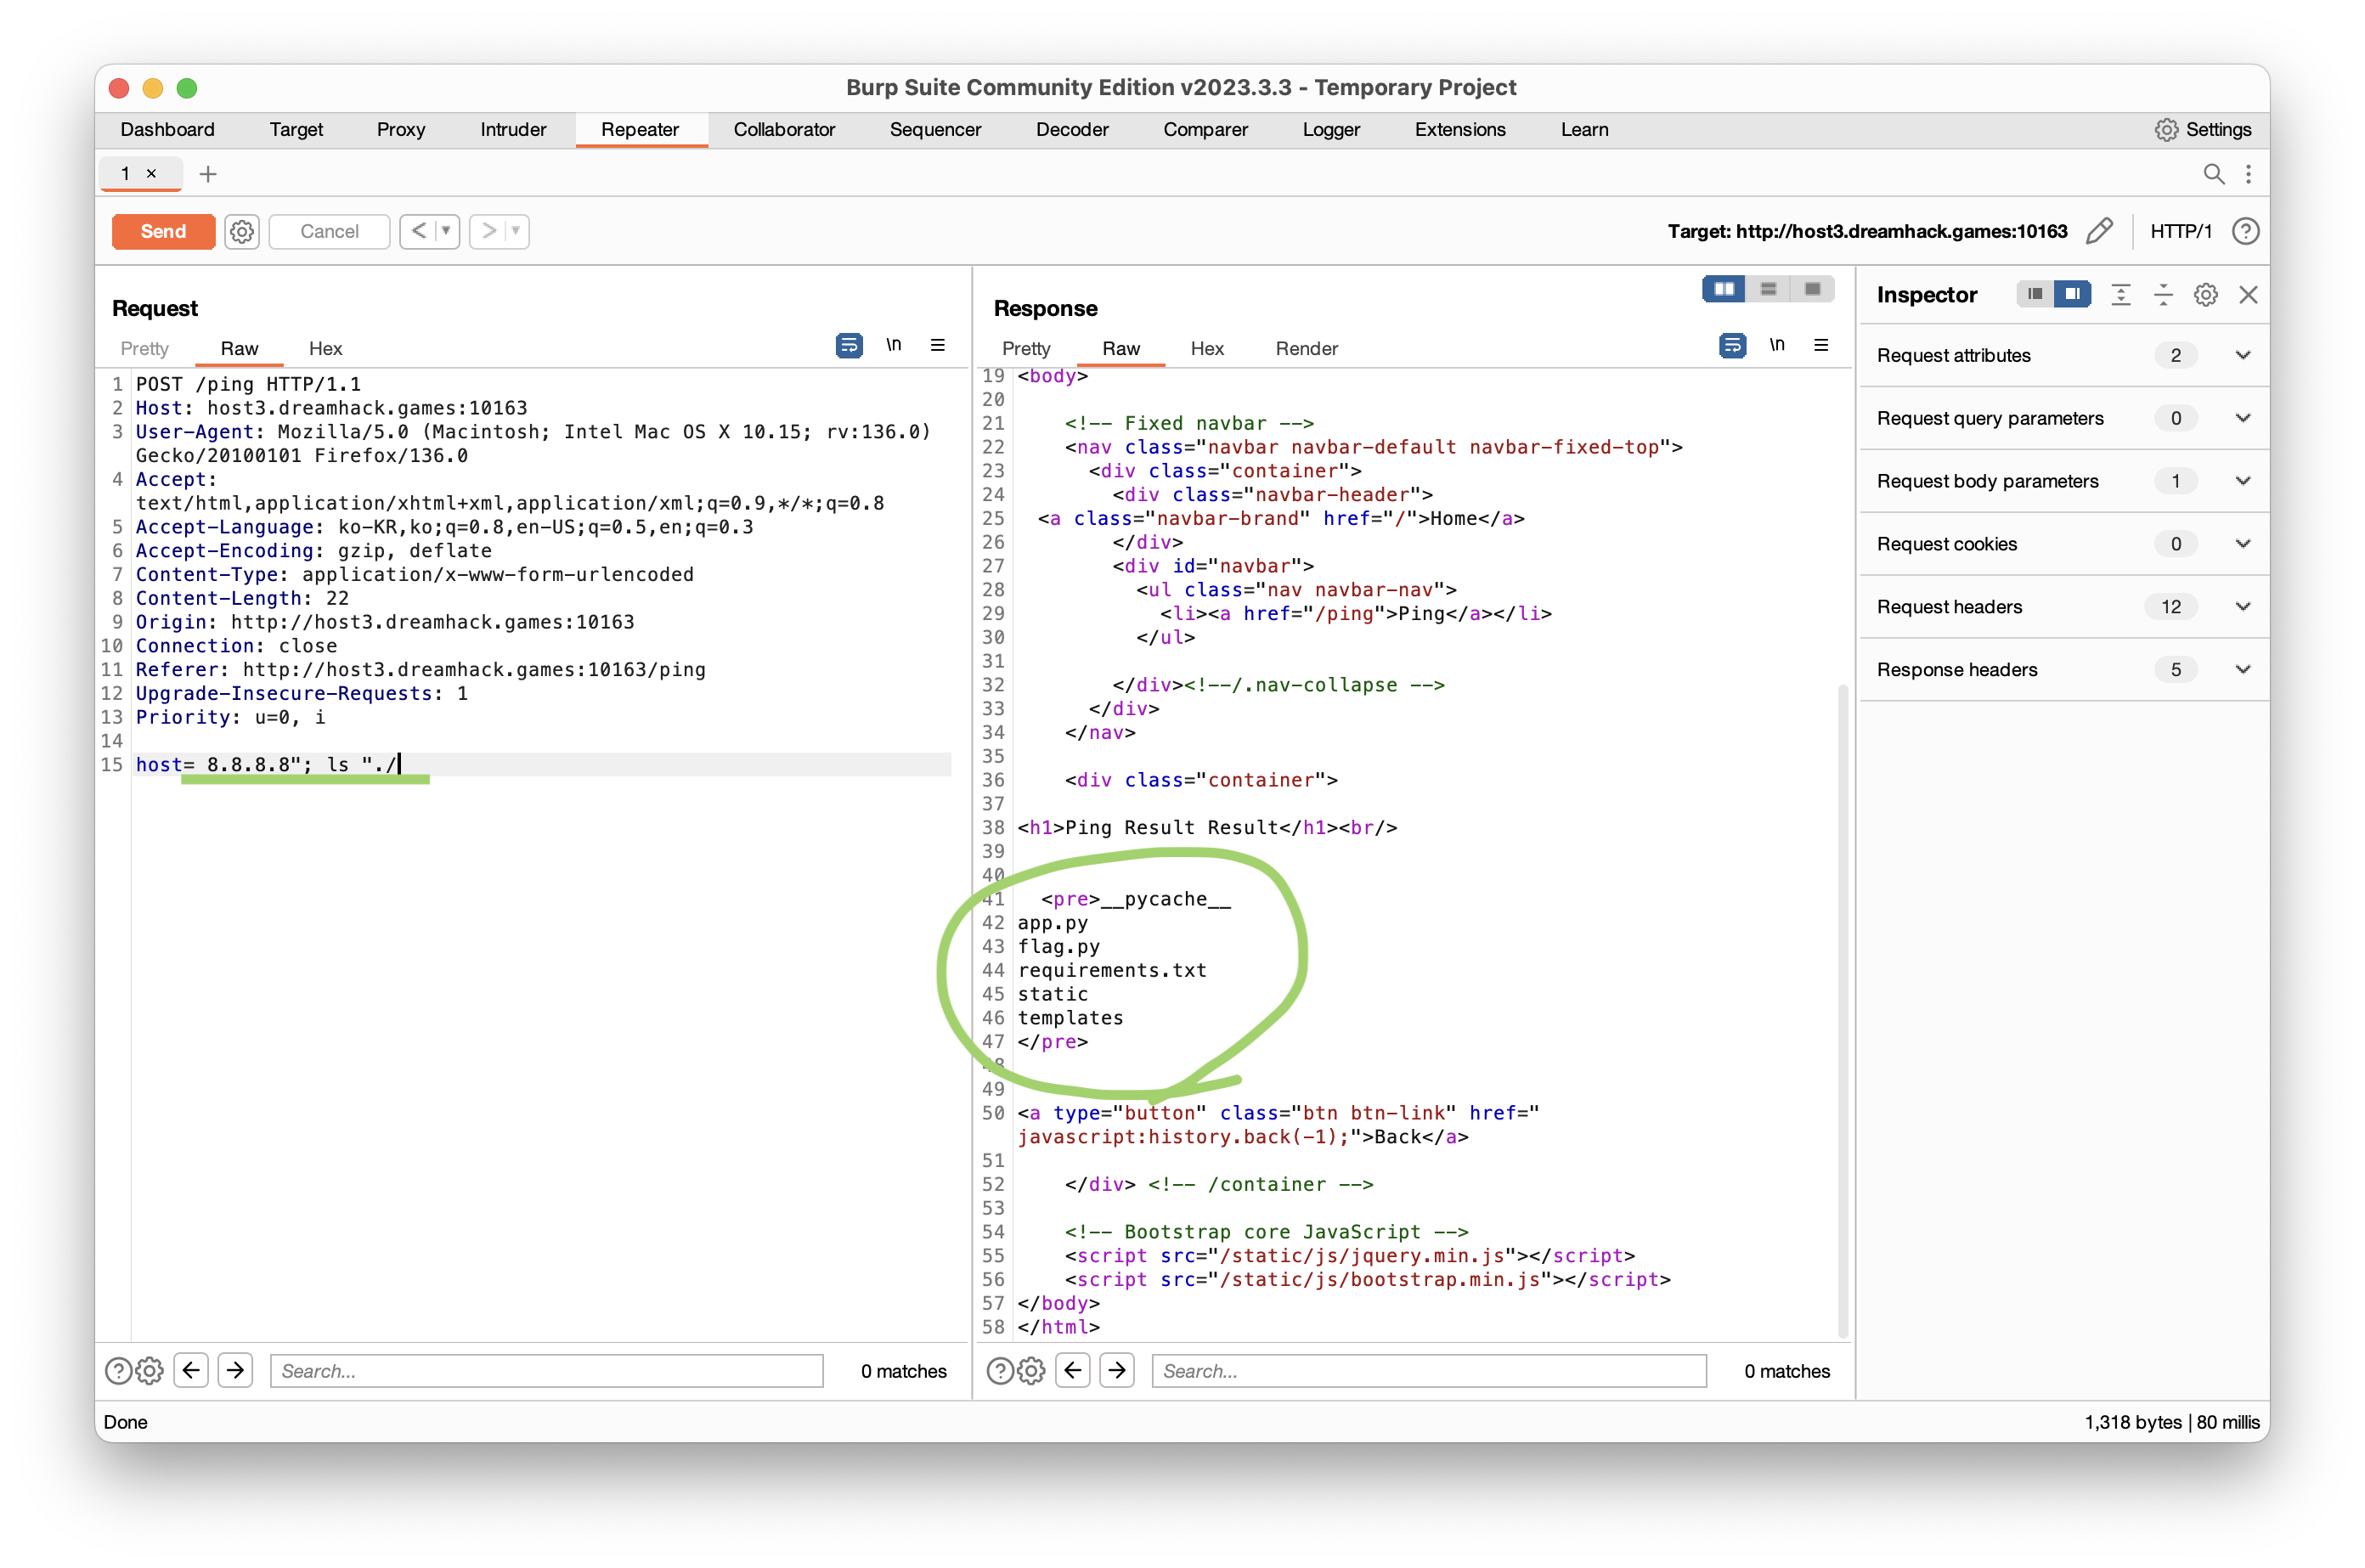The width and height of the screenshot is (2365, 1568).
Task: Open the Response hamburger options menu
Action: tap(1821, 345)
